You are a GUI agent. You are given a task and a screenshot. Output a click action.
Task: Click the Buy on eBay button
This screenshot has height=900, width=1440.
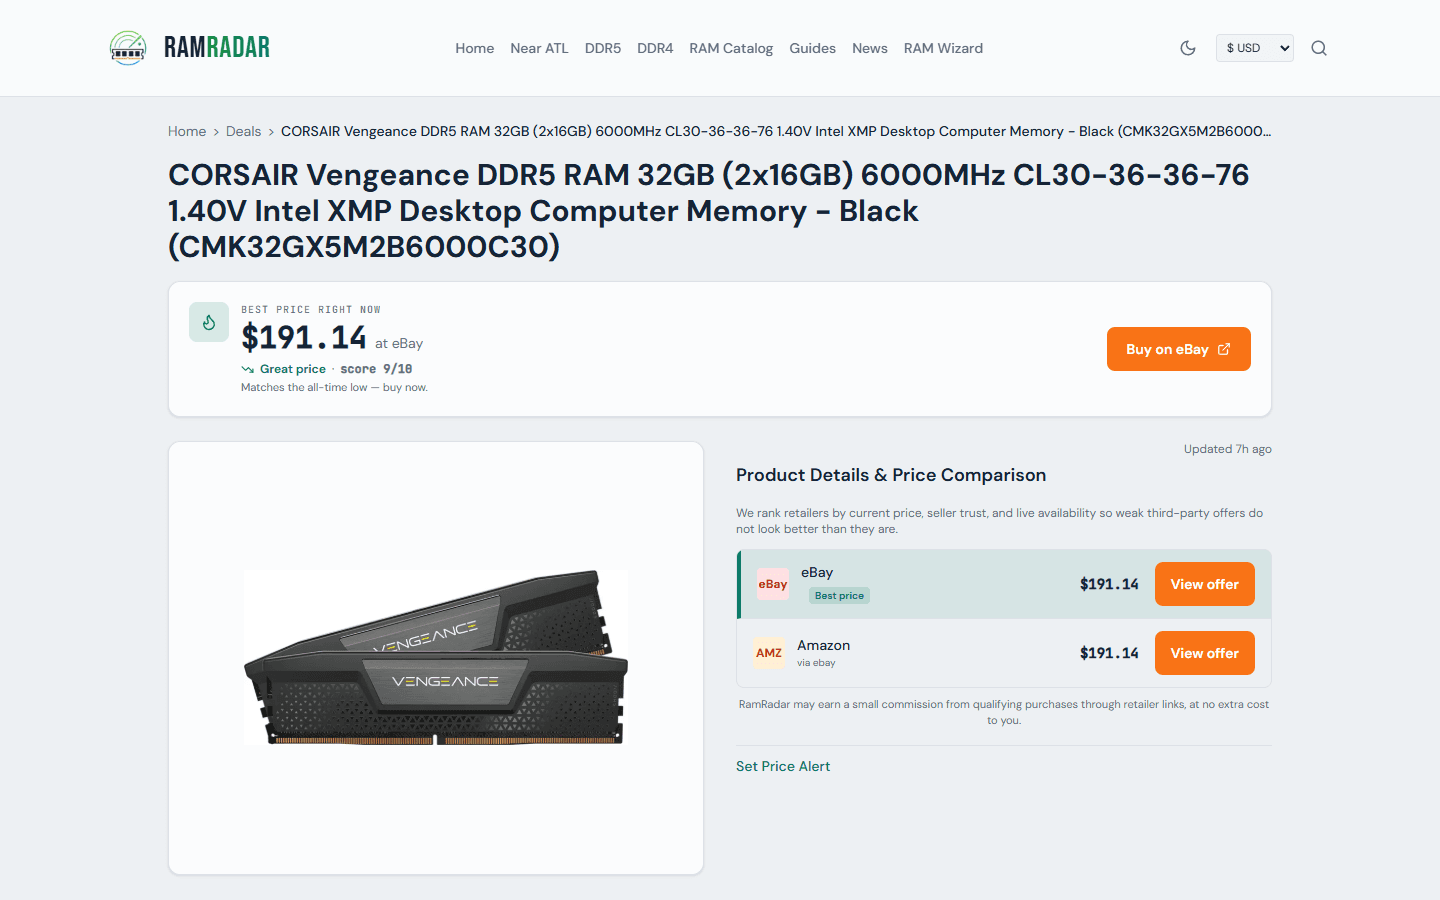(1179, 349)
